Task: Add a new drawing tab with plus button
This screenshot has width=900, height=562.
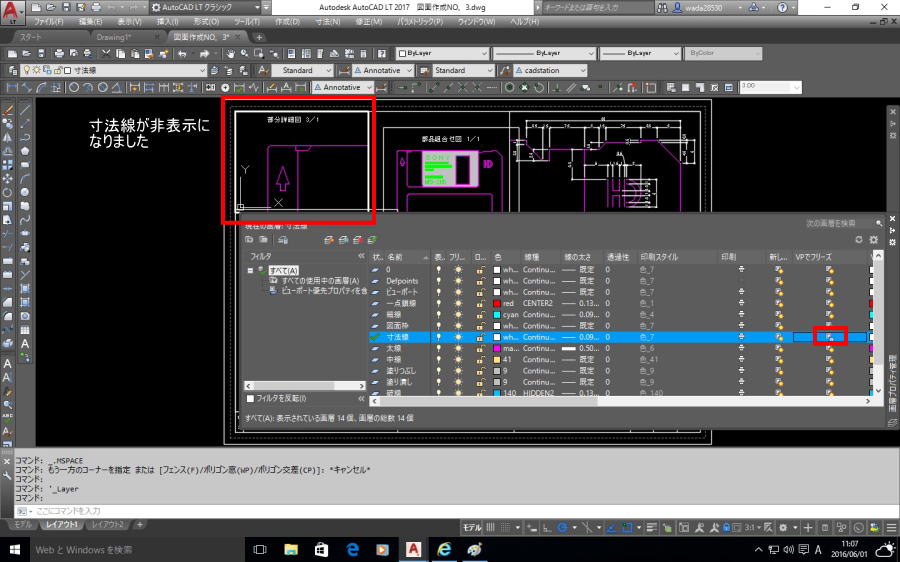Action: (259, 37)
